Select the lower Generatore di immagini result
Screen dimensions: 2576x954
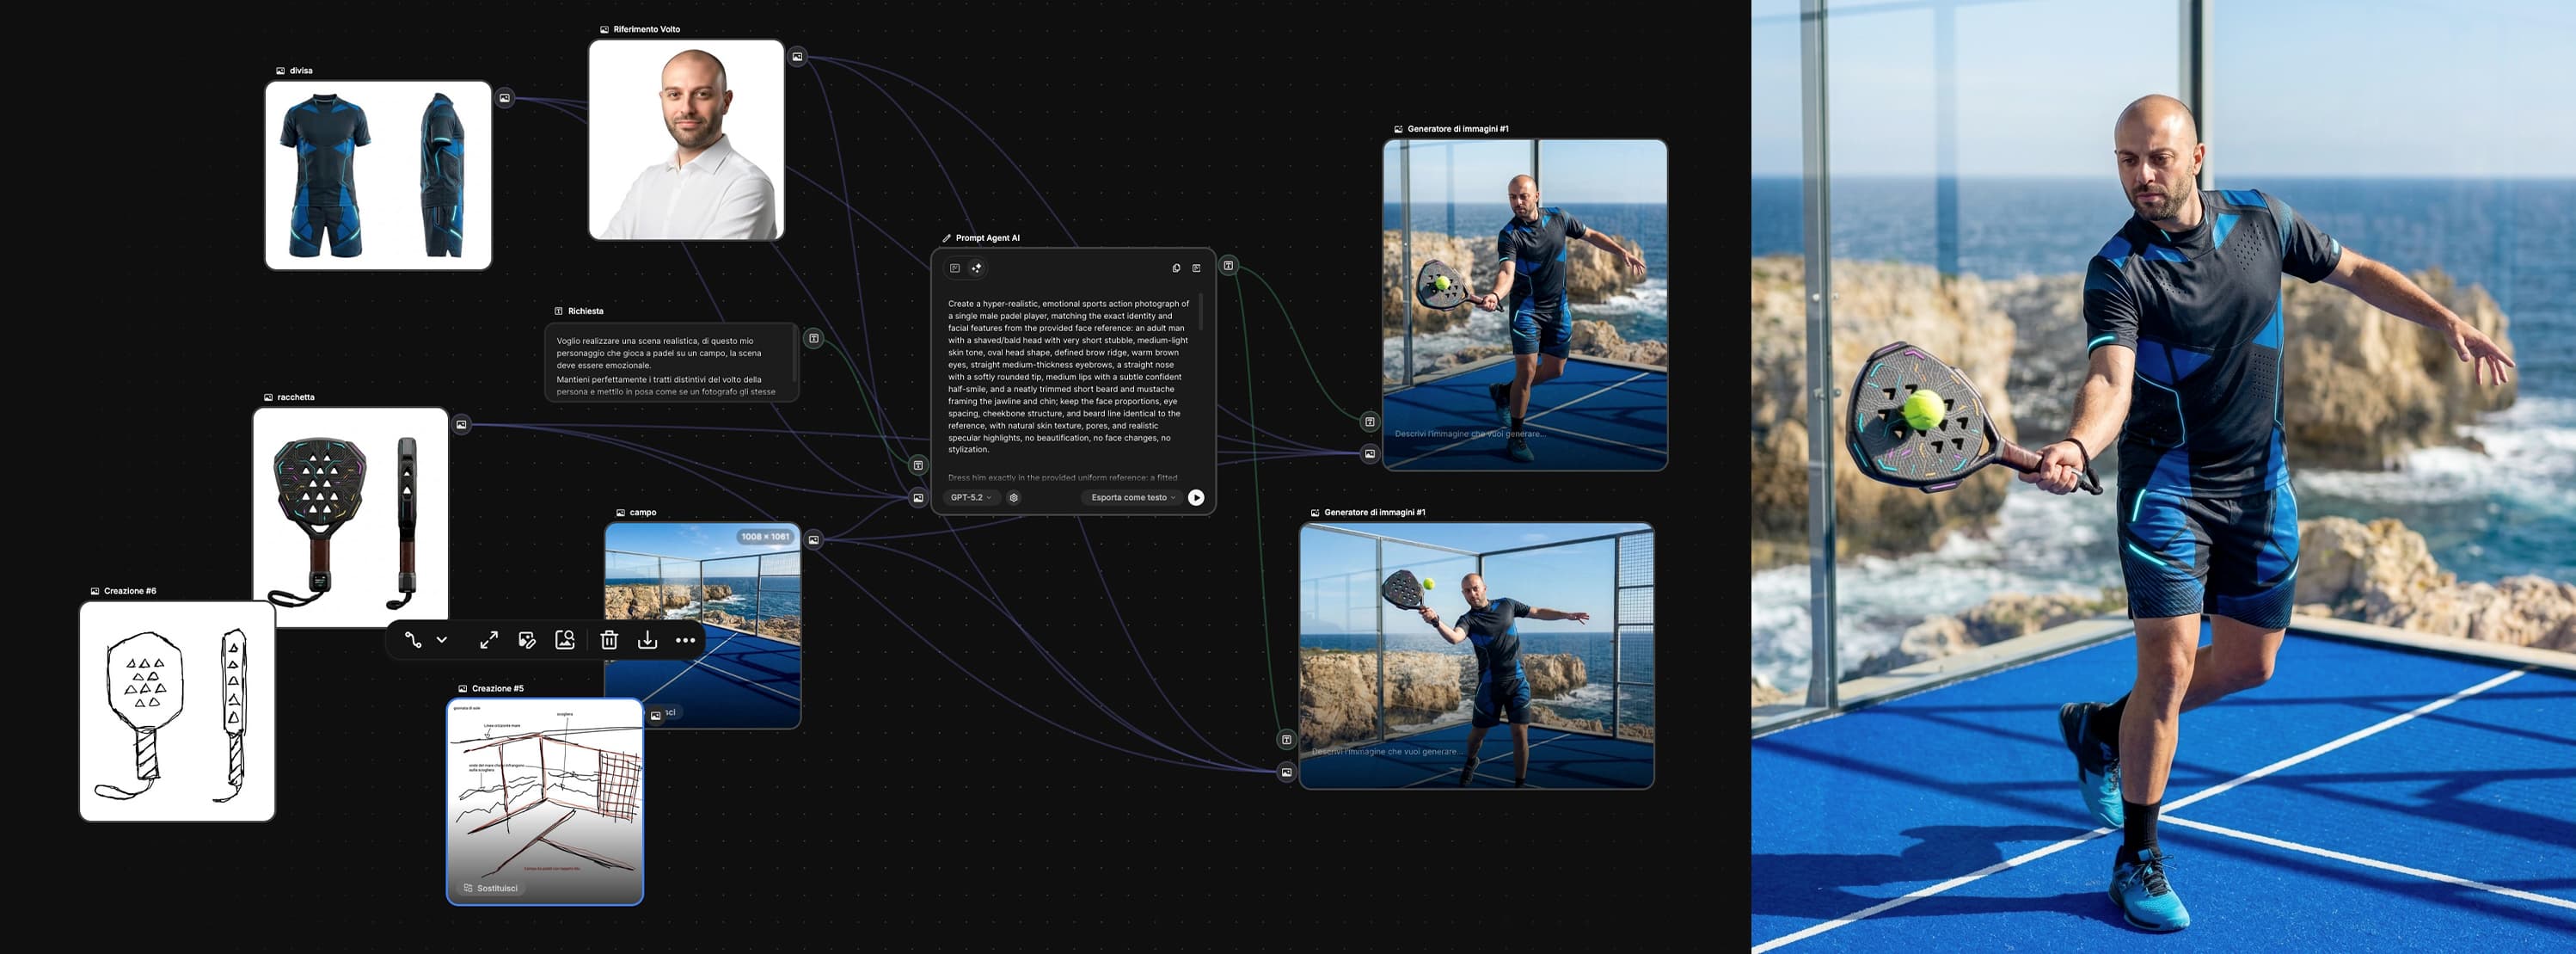pos(1476,656)
